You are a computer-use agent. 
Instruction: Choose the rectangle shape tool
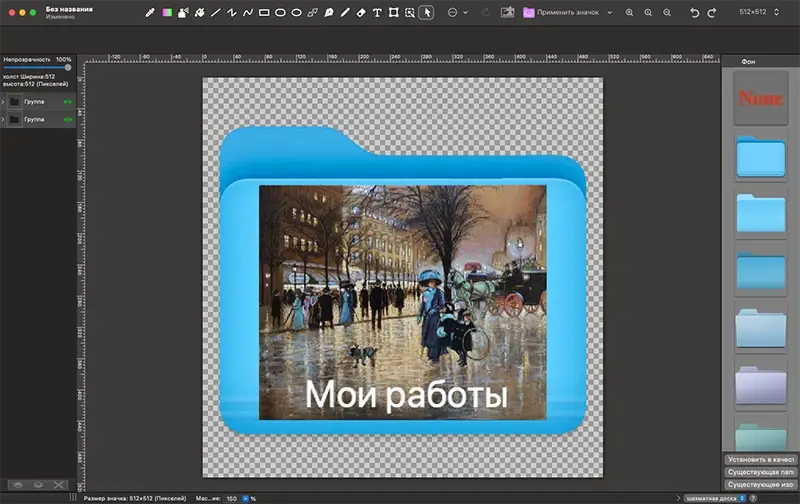coord(264,13)
